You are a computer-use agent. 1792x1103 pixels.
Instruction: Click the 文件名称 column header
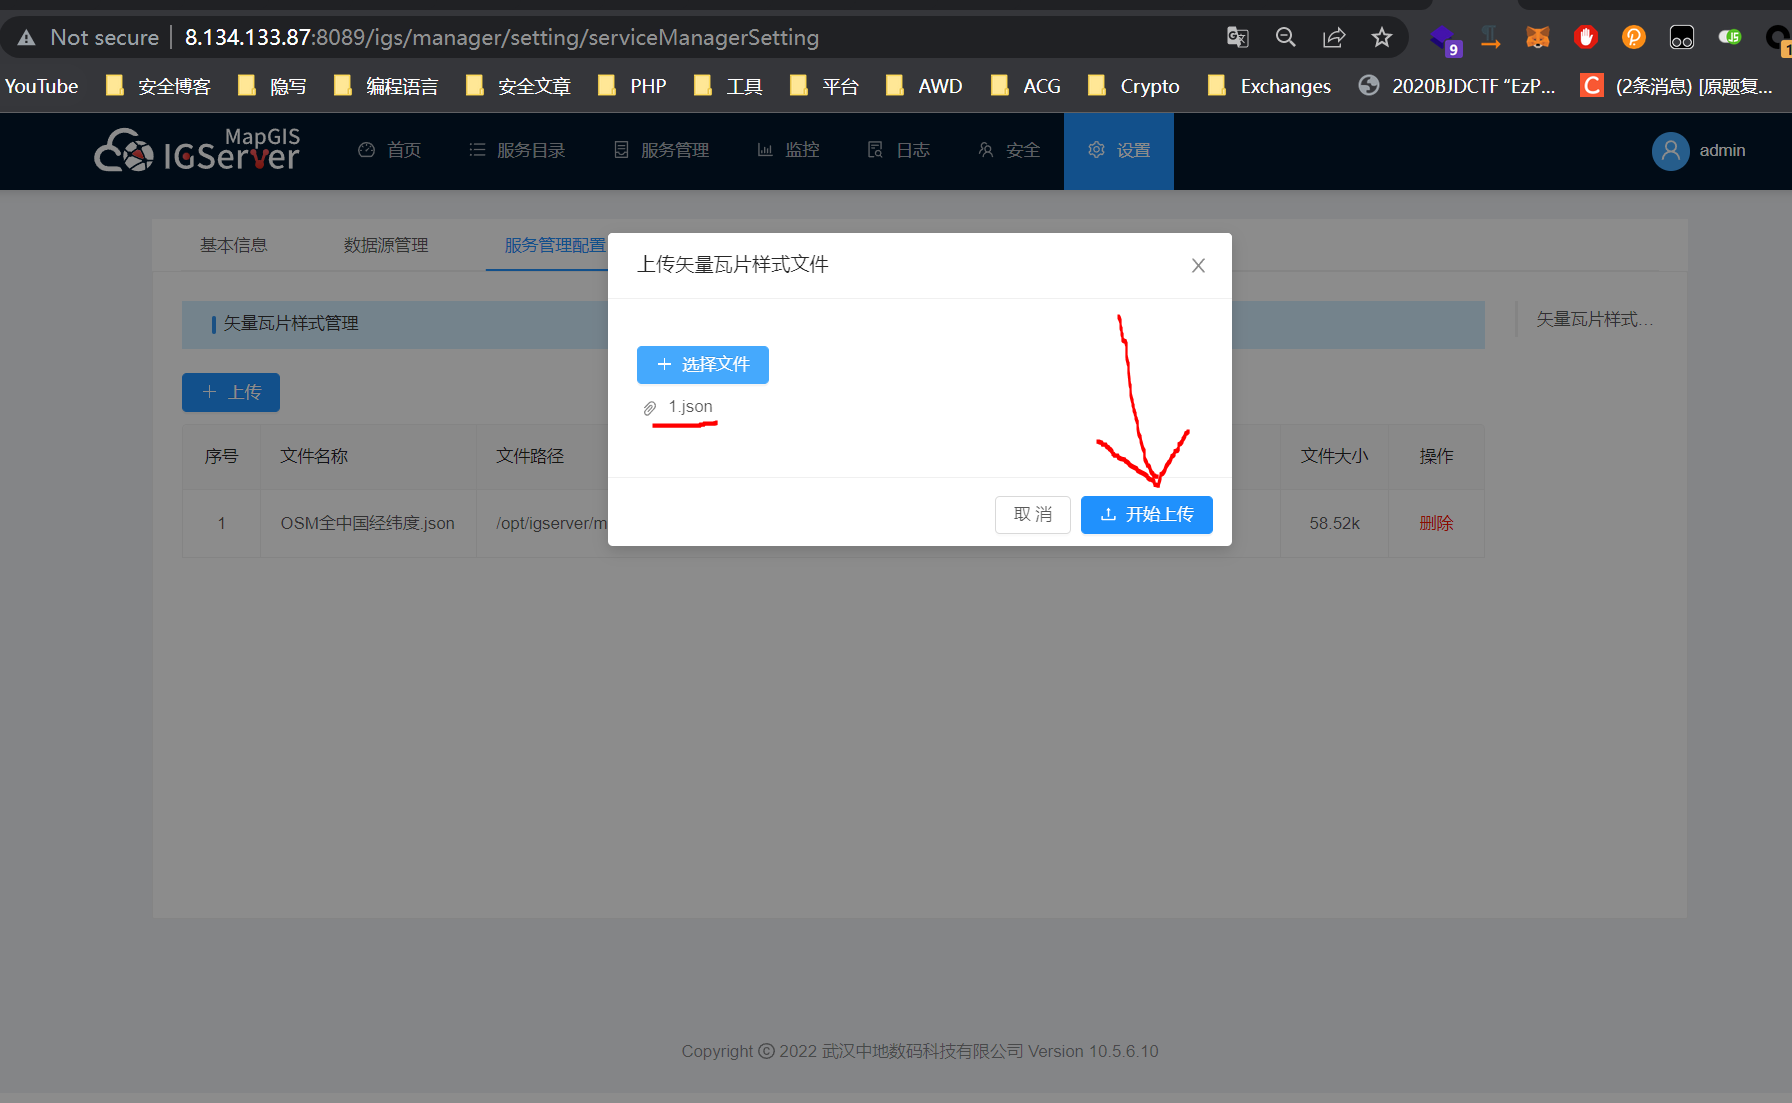pyautogui.click(x=314, y=456)
